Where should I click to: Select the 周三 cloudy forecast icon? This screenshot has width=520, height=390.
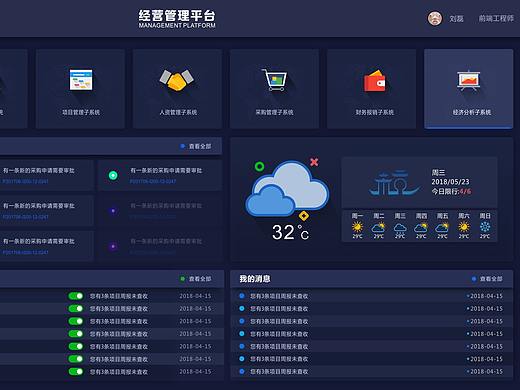[x=400, y=228]
